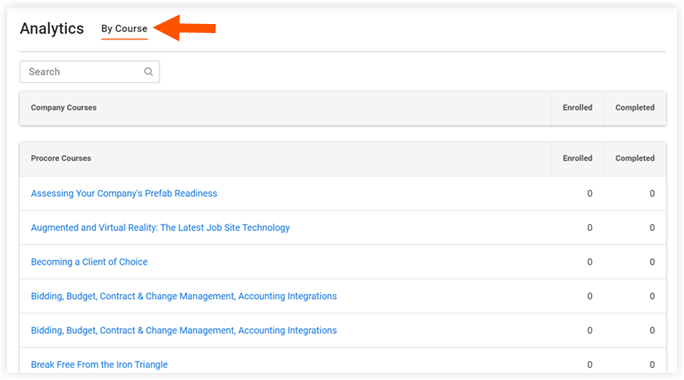Click enrolled count for Augmented and Virtual Reality
The width and height of the screenshot is (684, 380).
coord(590,227)
